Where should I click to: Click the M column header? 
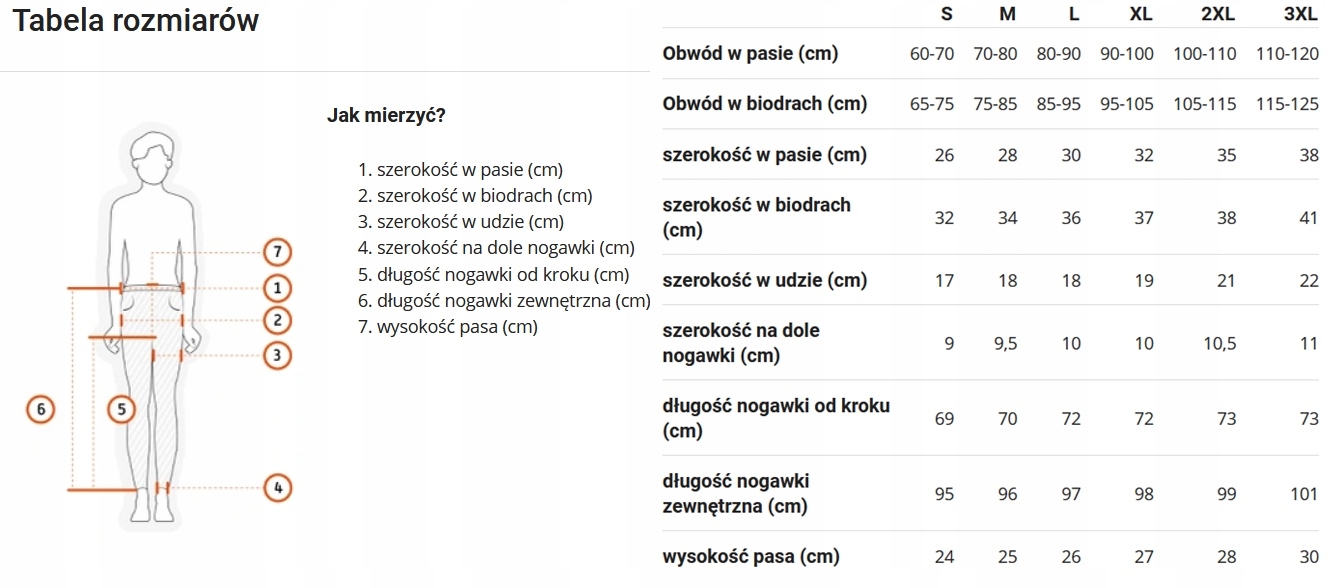click(x=1008, y=14)
